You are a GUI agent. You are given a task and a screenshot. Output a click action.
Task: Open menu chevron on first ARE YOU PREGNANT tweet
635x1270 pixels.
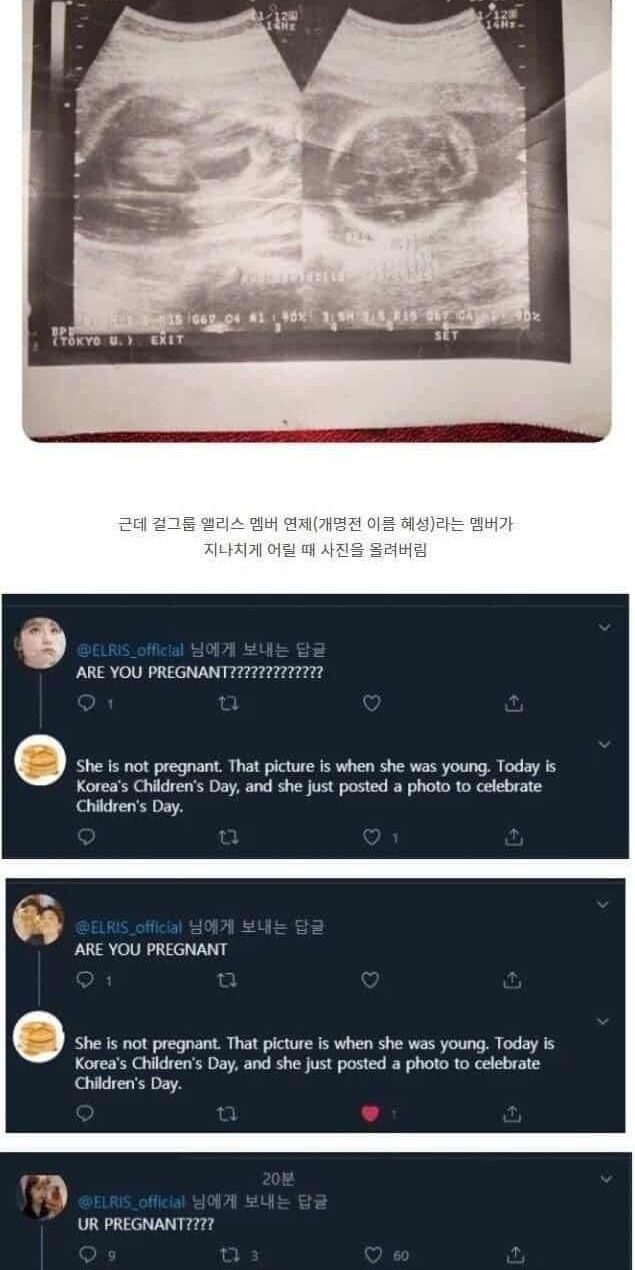pyautogui.click(x=603, y=628)
